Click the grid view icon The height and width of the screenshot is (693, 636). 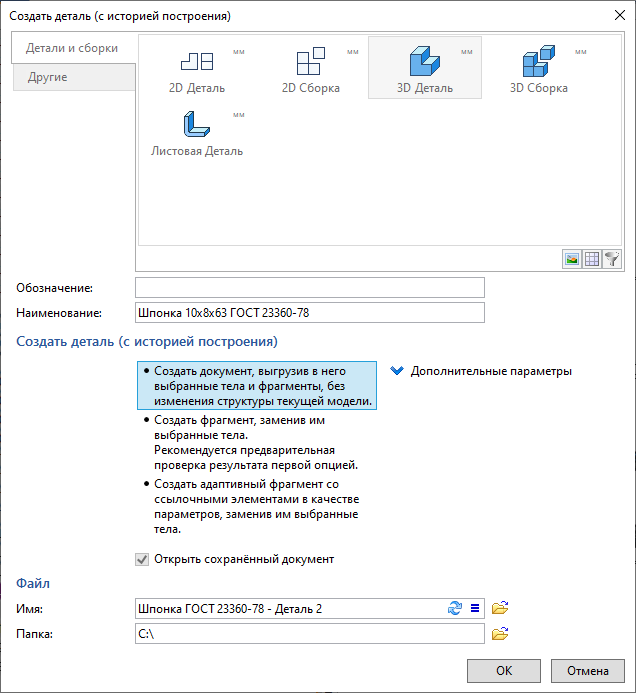(x=592, y=259)
